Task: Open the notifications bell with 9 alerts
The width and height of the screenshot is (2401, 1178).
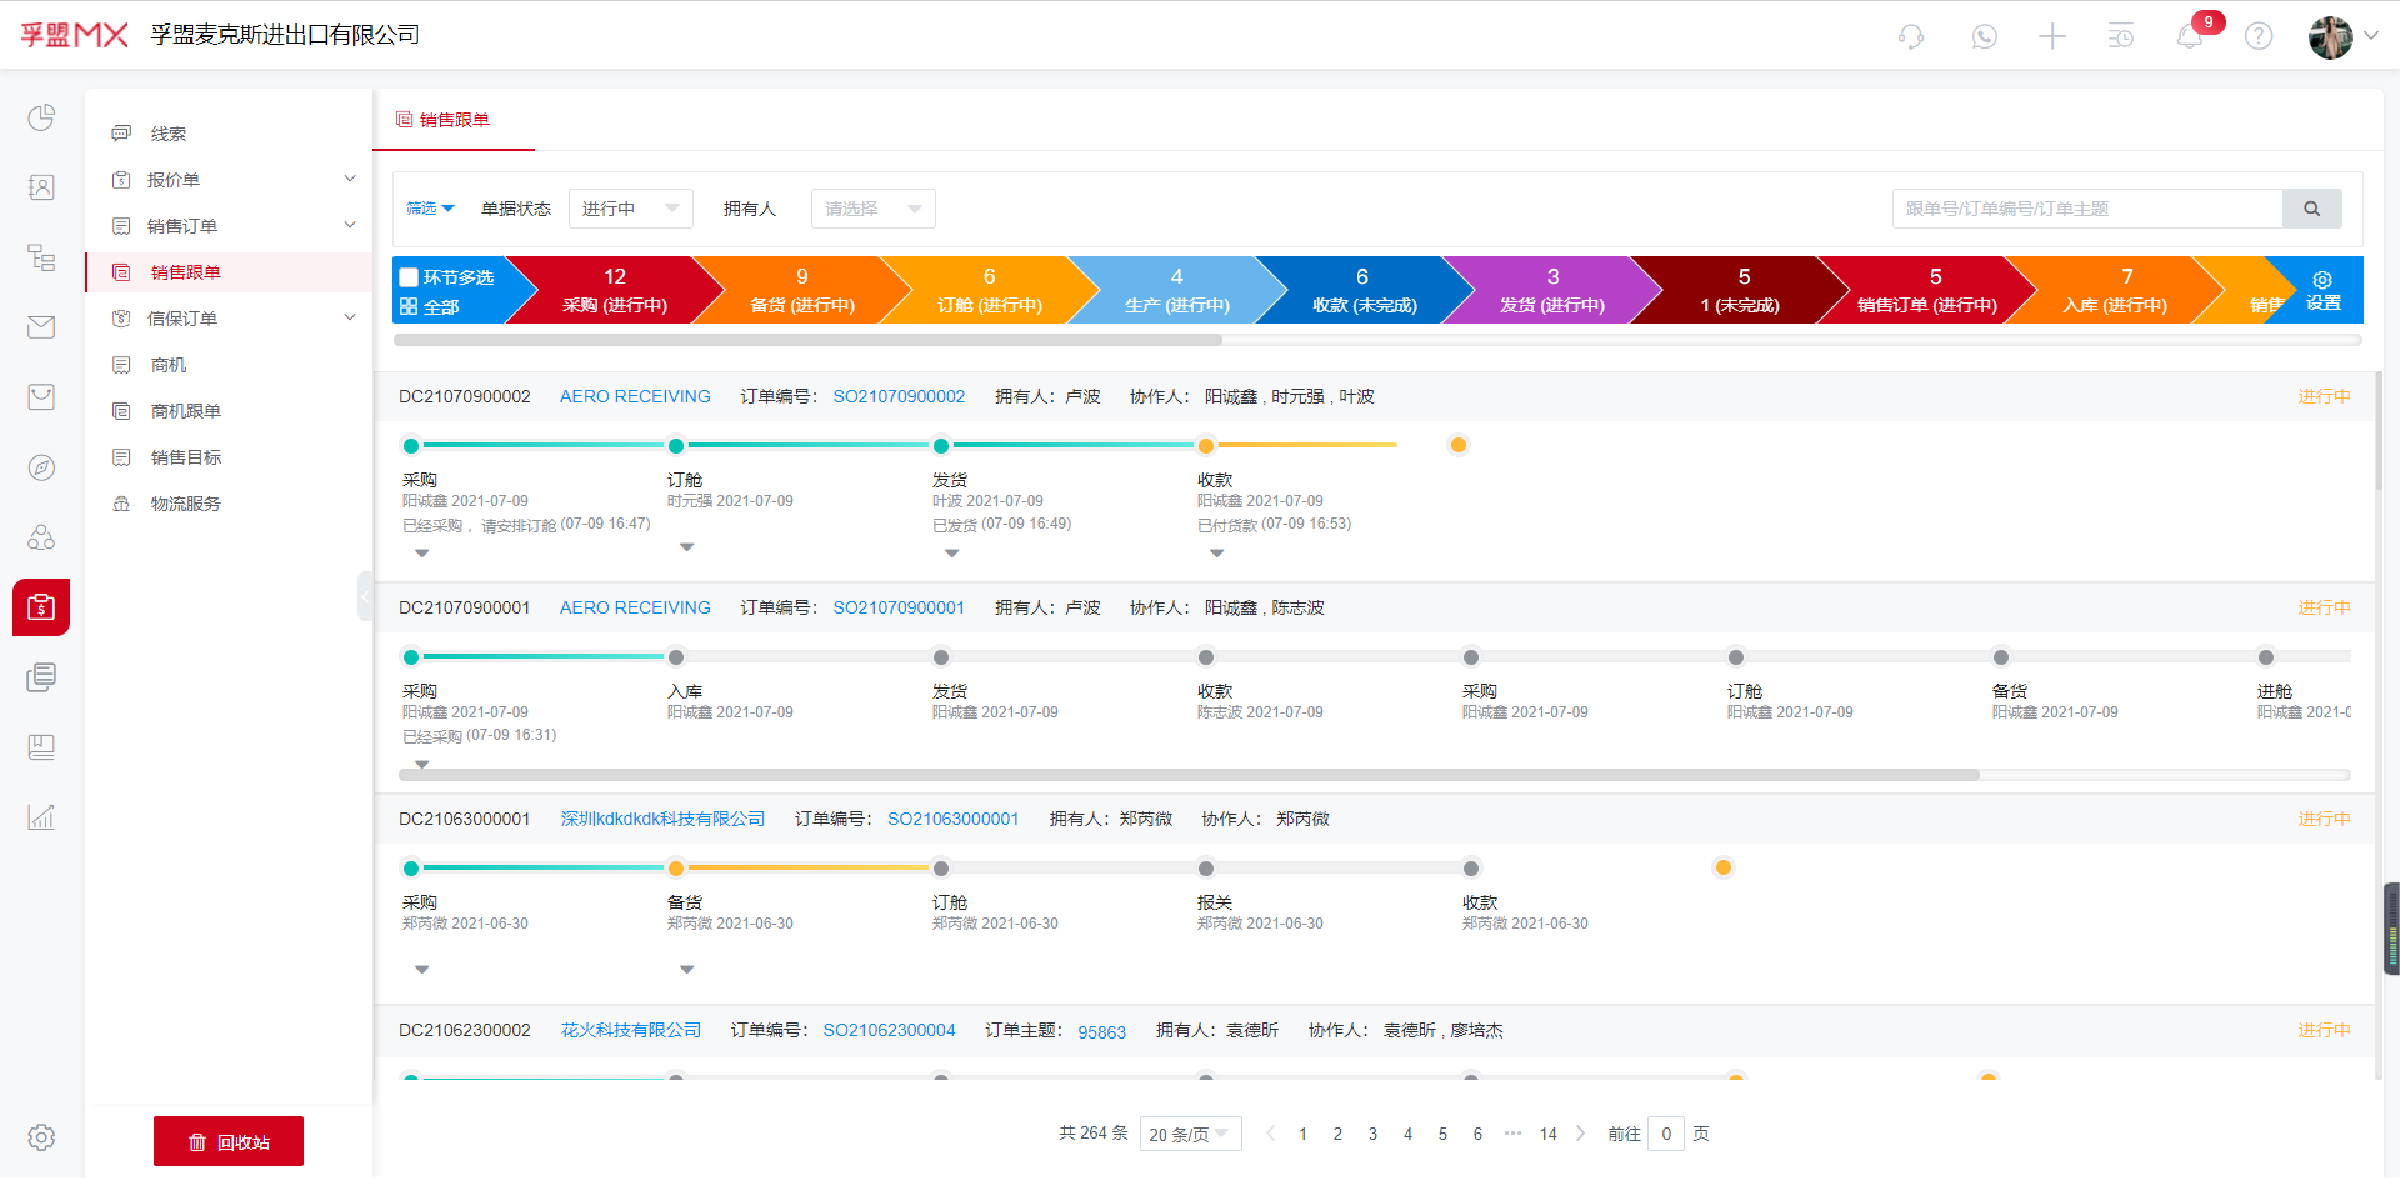Action: point(2190,35)
